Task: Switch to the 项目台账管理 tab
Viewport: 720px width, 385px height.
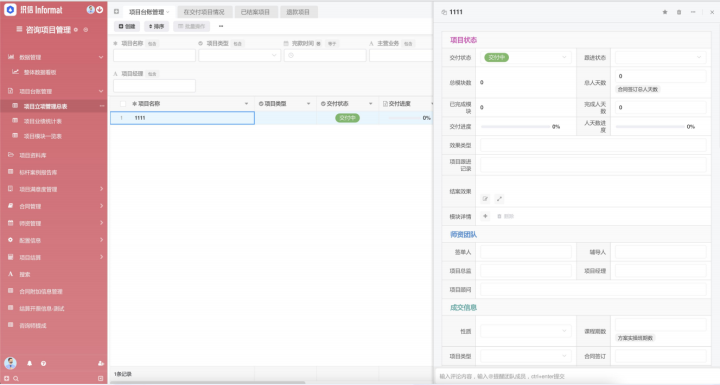Action: pos(149,12)
